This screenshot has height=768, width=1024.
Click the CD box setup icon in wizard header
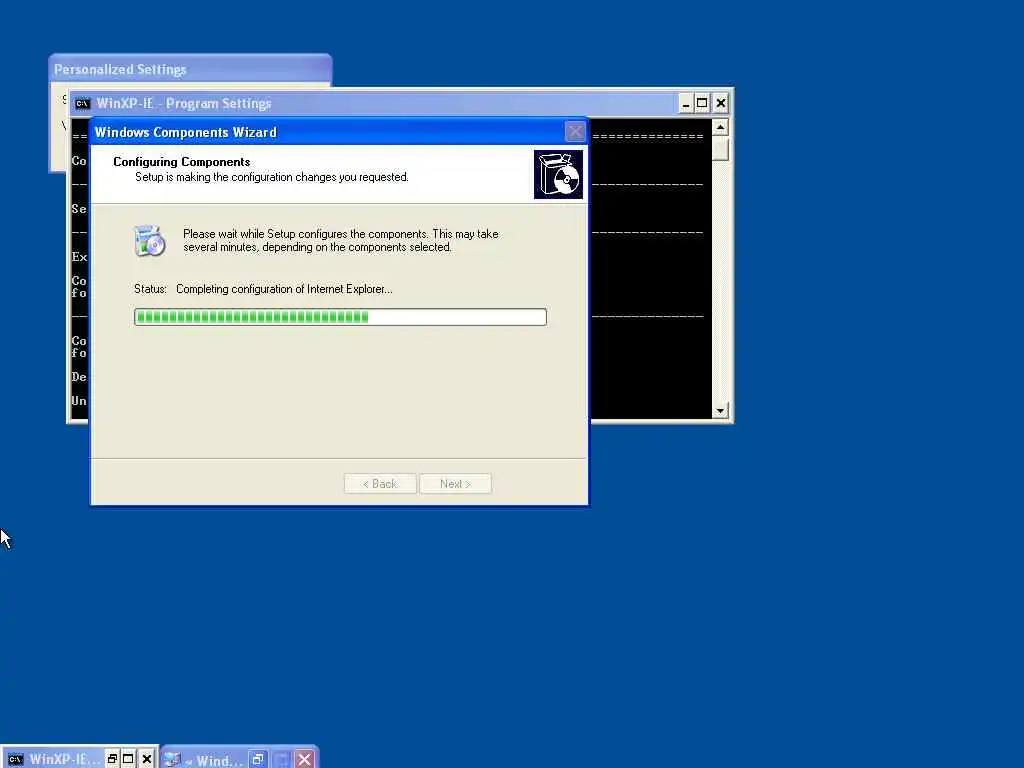point(558,174)
